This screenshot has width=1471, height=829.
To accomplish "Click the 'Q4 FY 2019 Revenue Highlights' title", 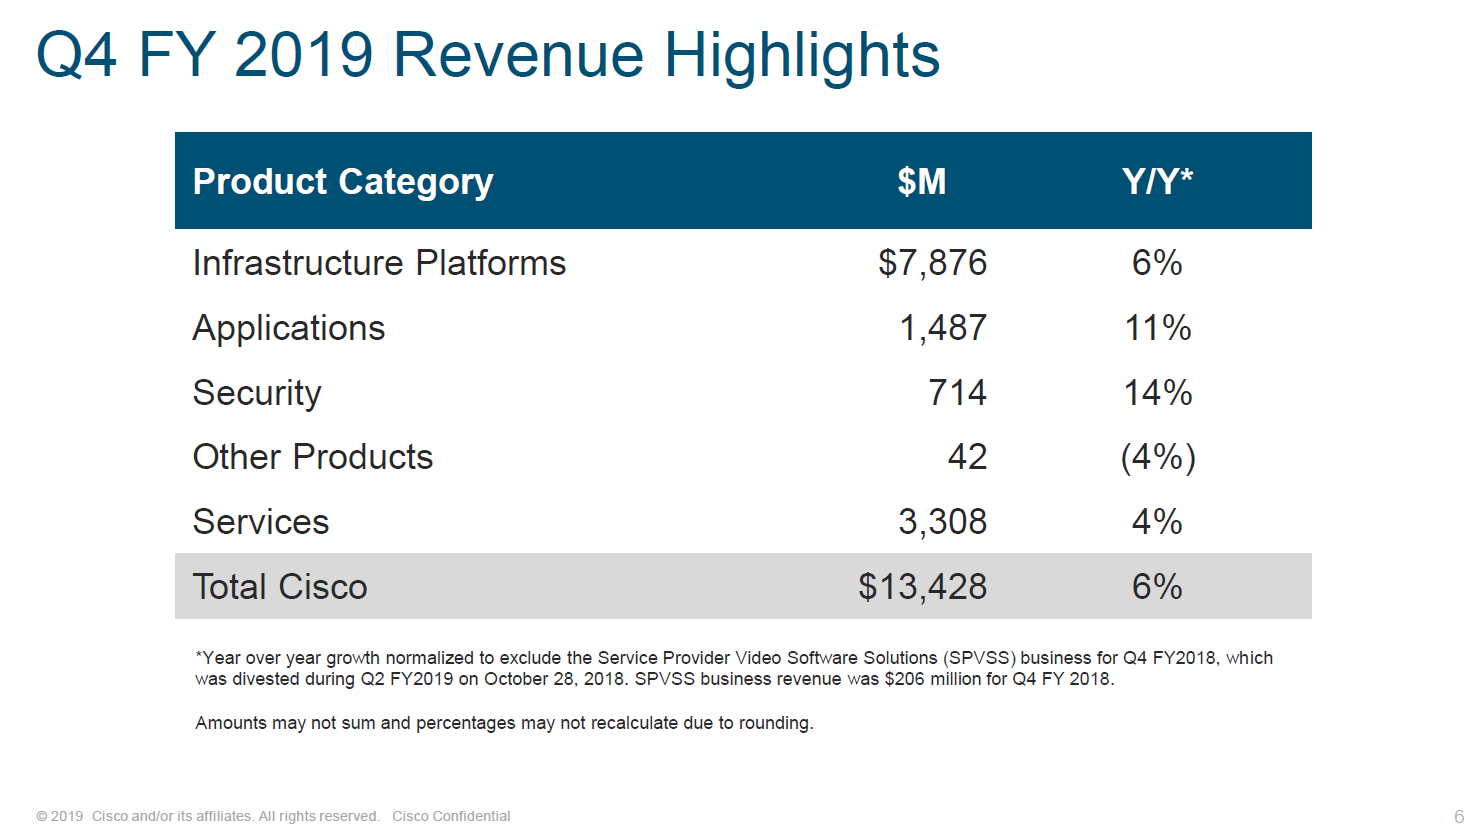I will tap(488, 56).
